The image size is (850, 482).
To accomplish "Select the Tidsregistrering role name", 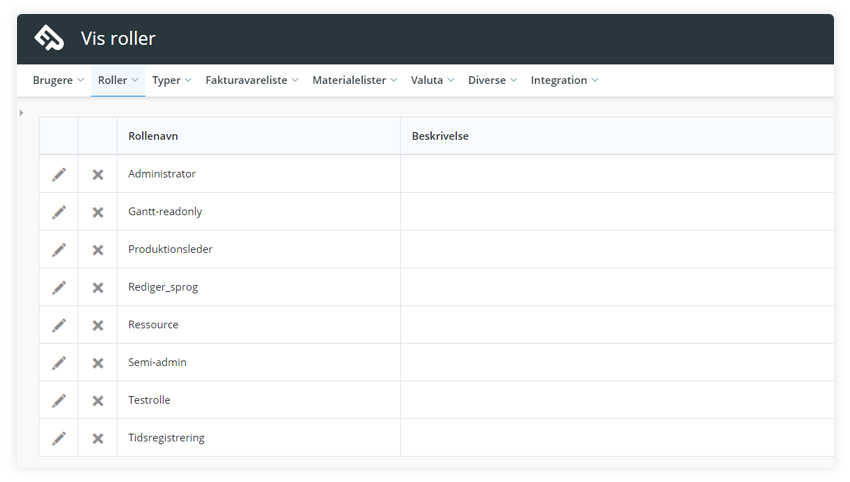I will [166, 438].
